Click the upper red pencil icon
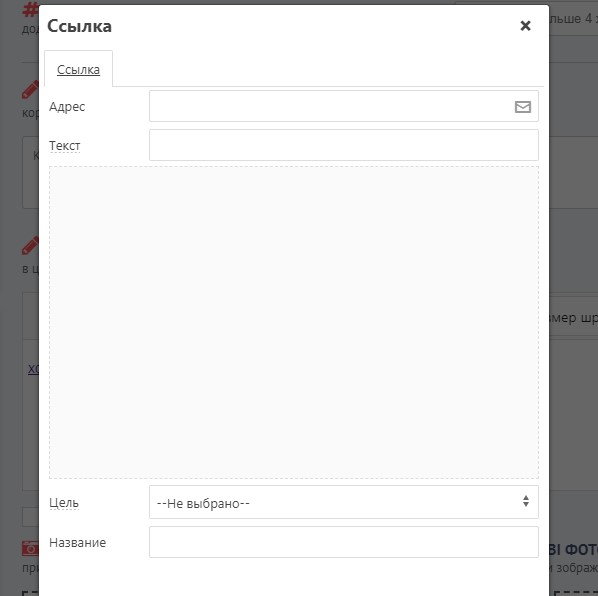598x596 pixels. coord(31,90)
